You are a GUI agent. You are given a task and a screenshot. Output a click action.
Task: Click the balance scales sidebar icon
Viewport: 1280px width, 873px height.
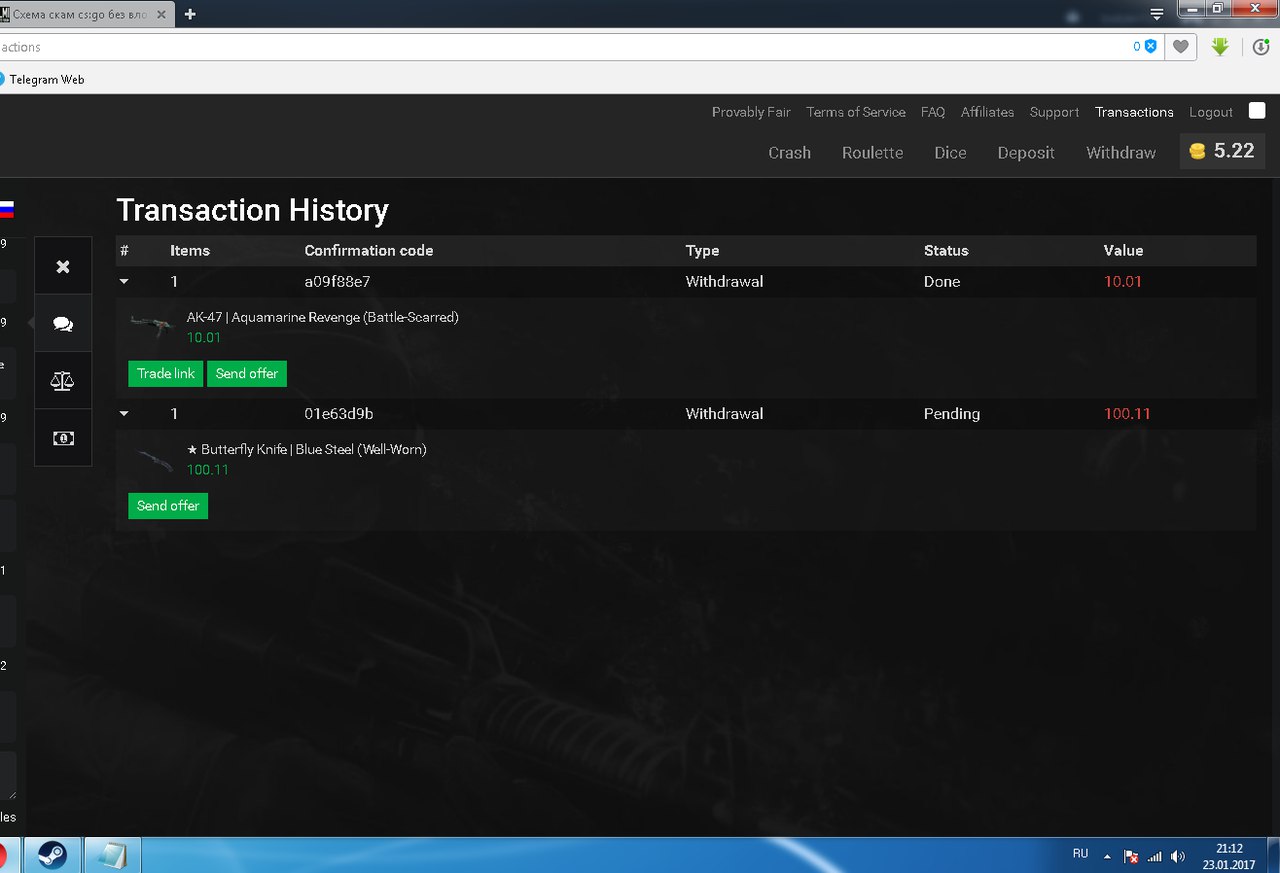(63, 381)
